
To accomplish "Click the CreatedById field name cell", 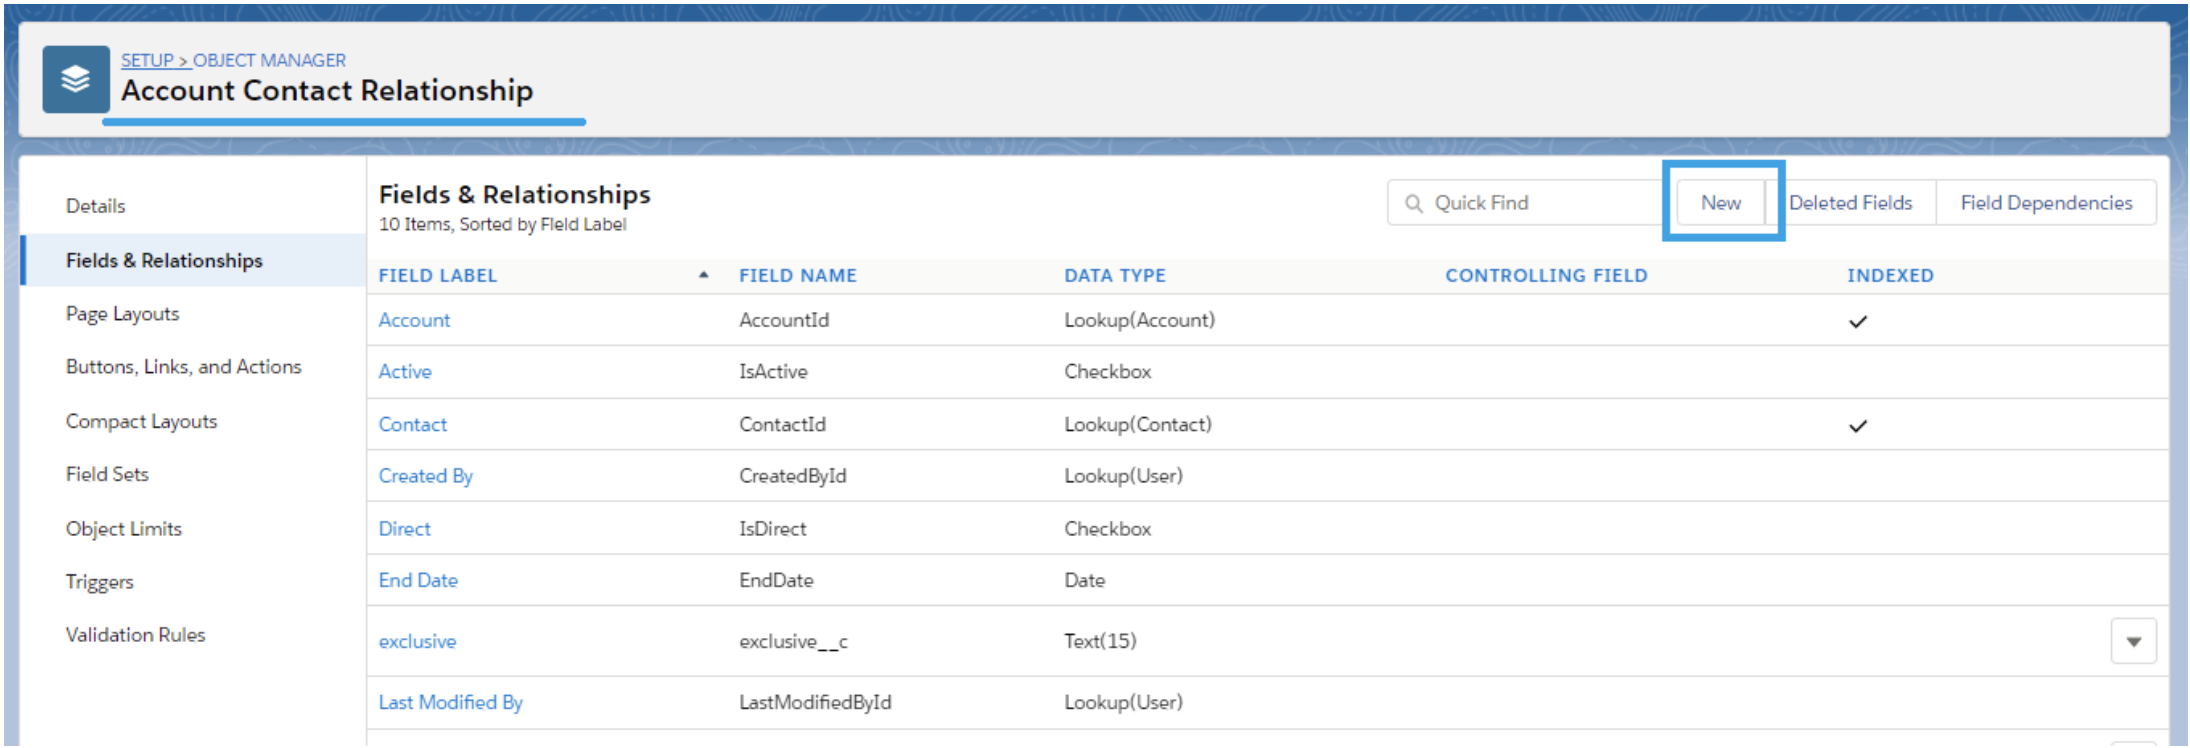I will [792, 476].
